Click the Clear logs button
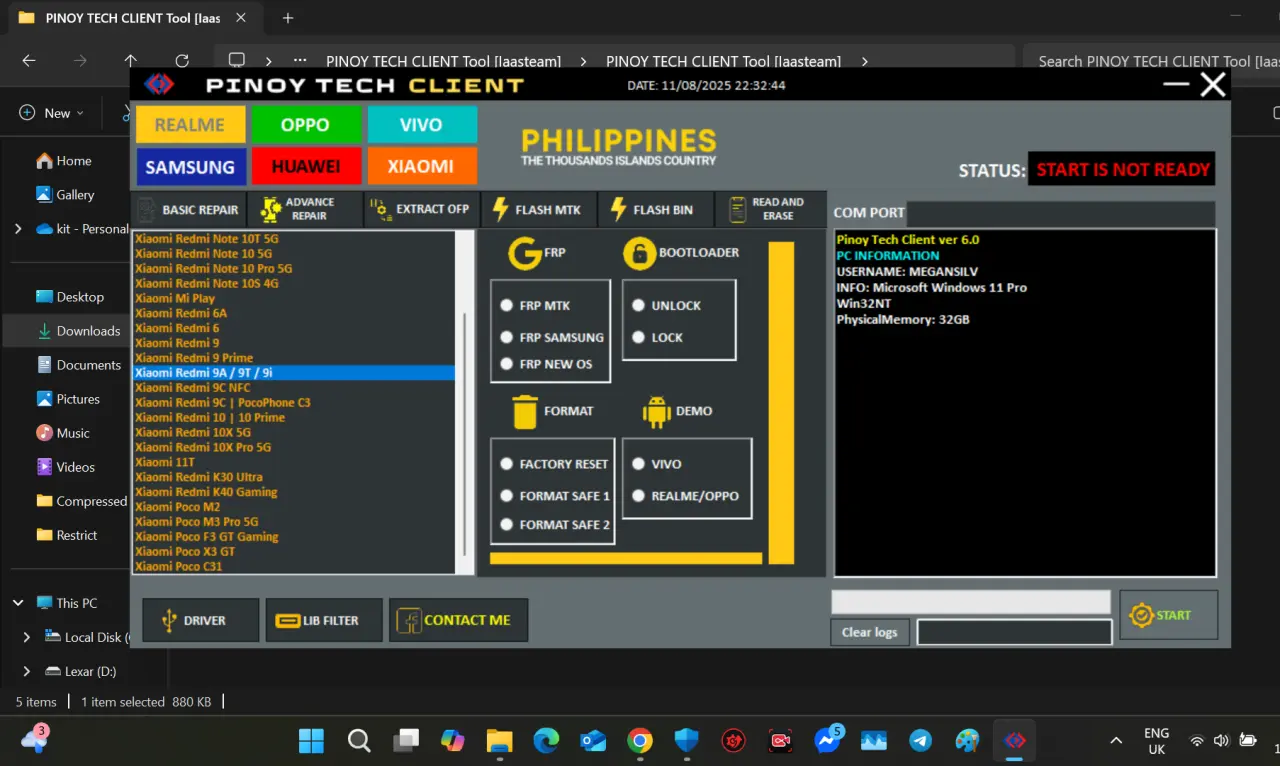The width and height of the screenshot is (1280, 766). click(x=869, y=632)
